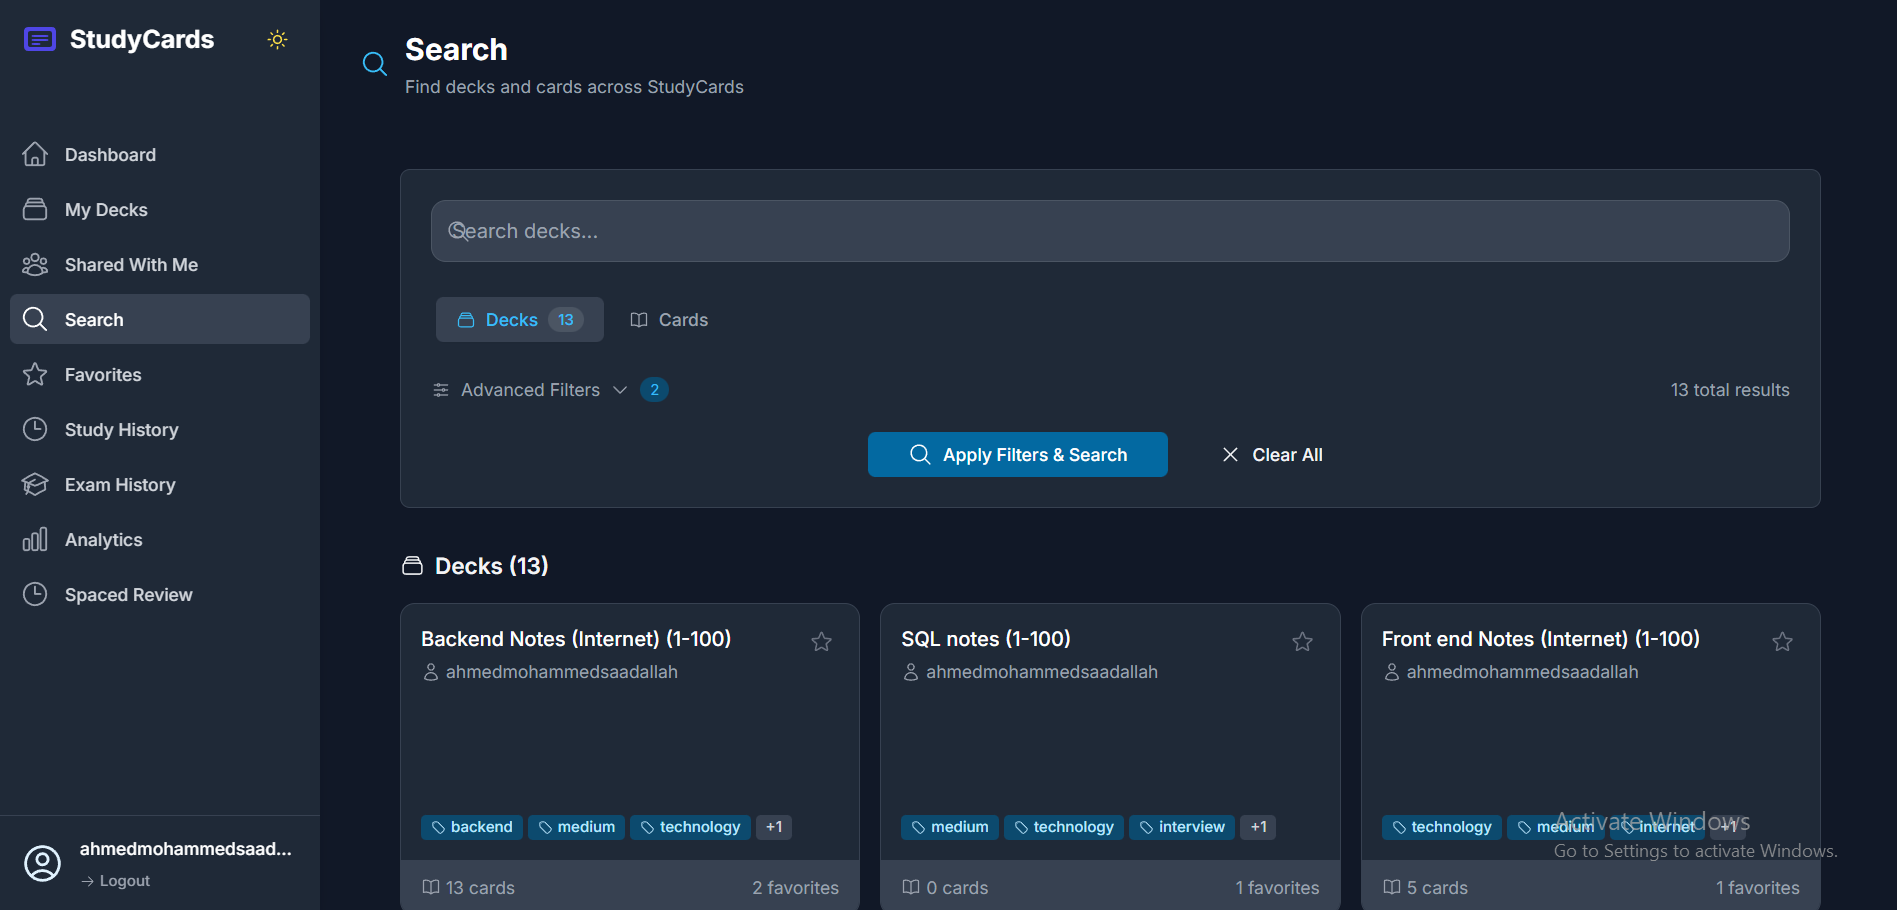
Task: Click the Shared With Me people icon
Action: click(x=35, y=264)
